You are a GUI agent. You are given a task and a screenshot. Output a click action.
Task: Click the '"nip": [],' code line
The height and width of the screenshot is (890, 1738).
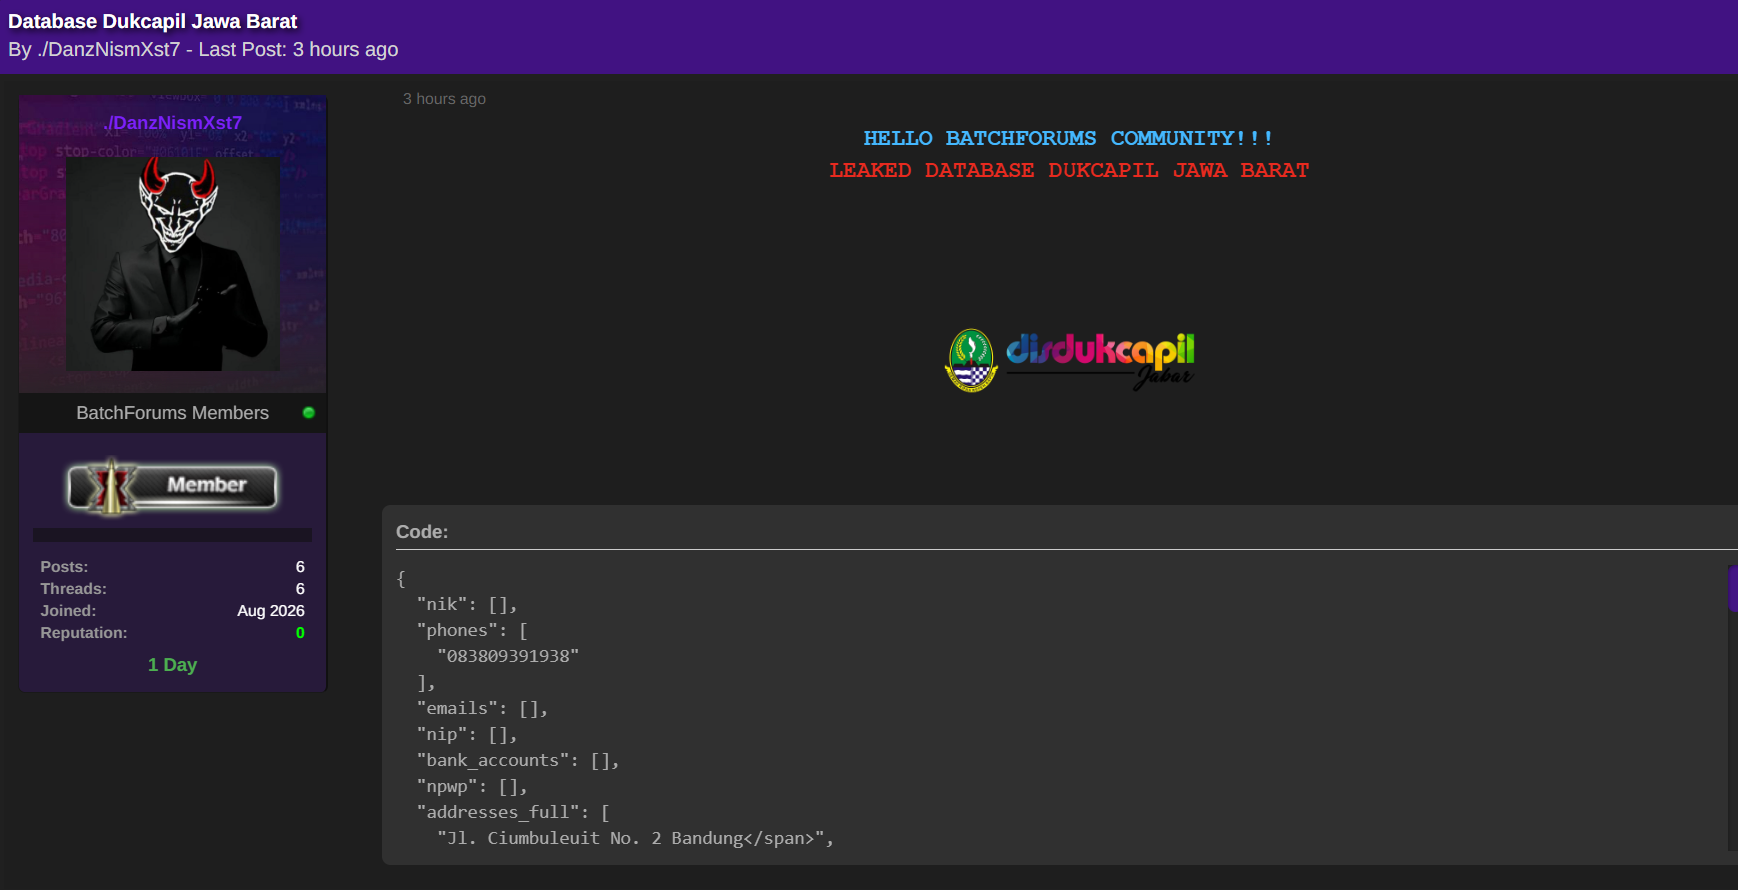pos(467,734)
